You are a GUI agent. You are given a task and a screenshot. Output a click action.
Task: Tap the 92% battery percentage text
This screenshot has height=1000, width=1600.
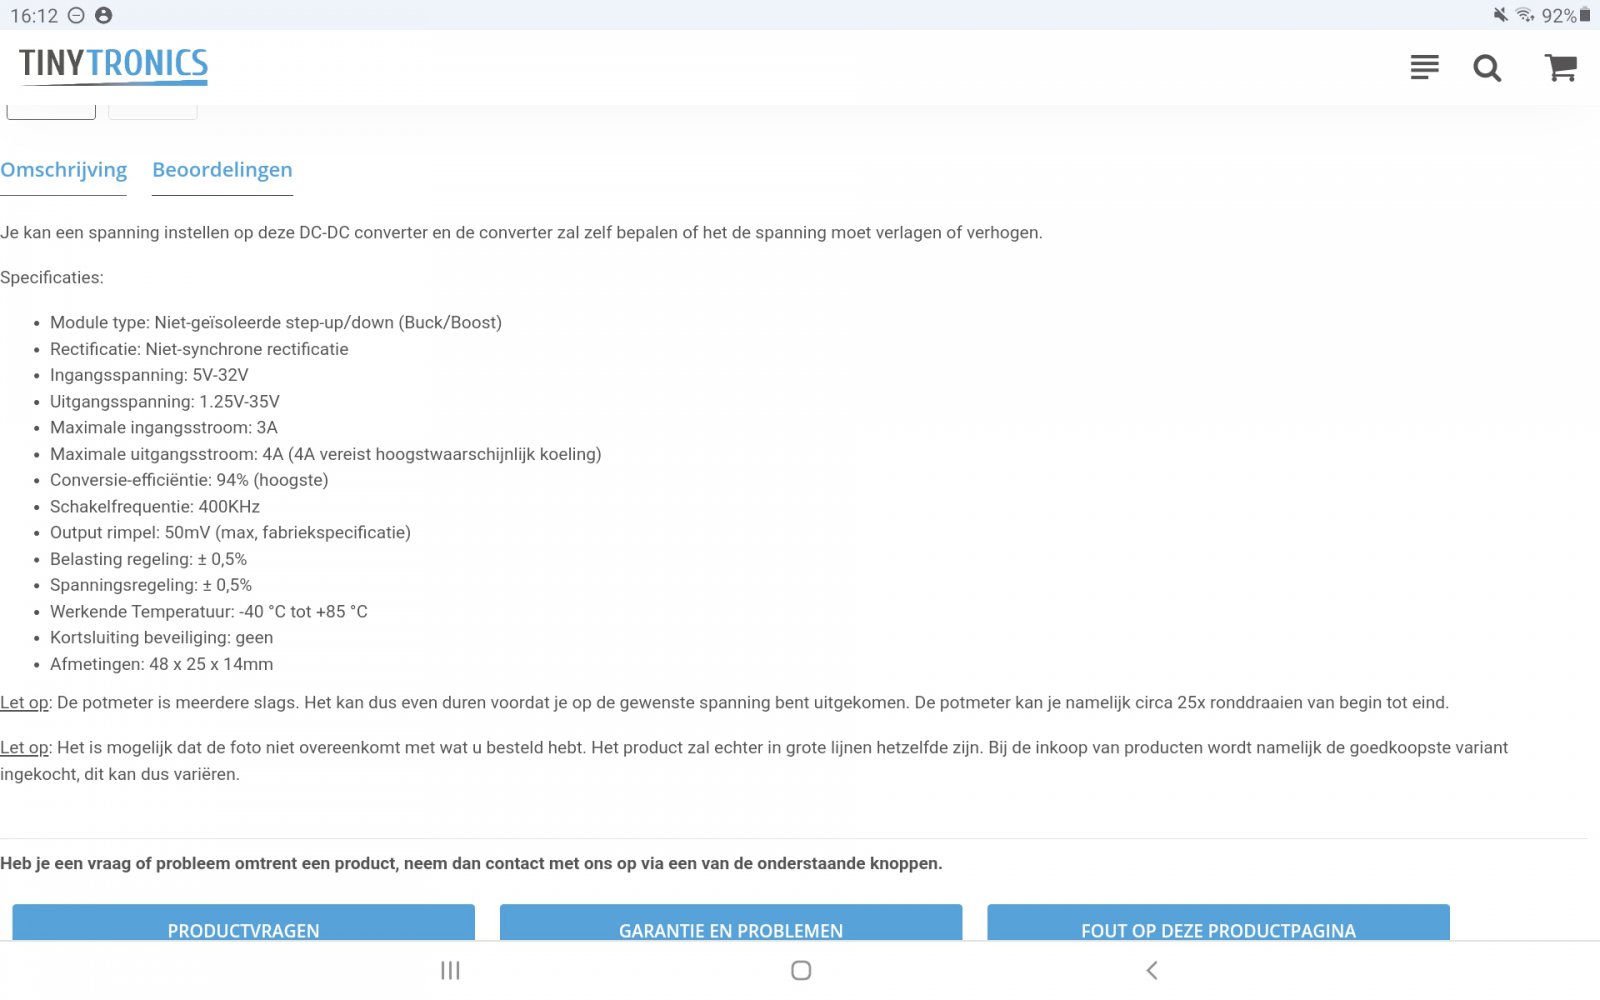click(x=1559, y=15)
